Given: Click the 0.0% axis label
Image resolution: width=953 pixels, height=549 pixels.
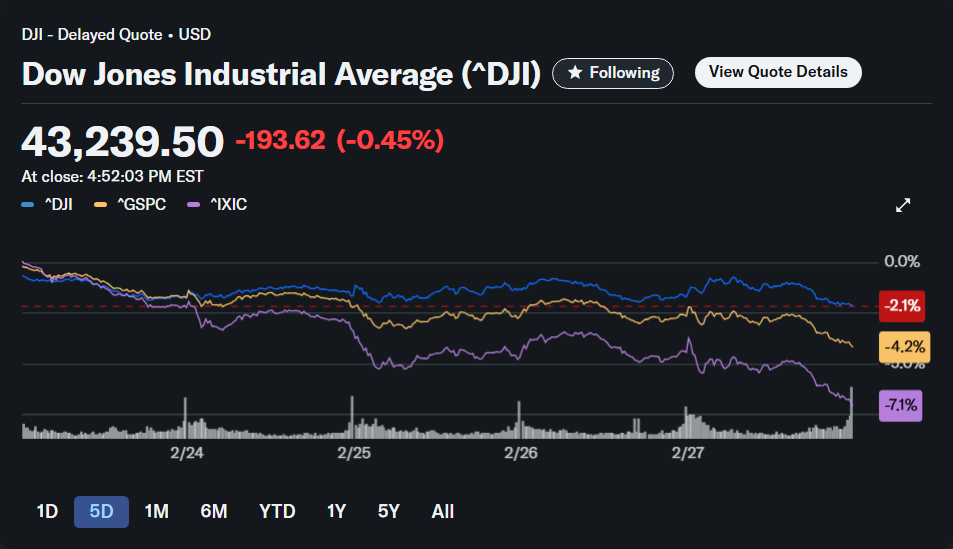Looking at the screenshot, I should 902,262.
